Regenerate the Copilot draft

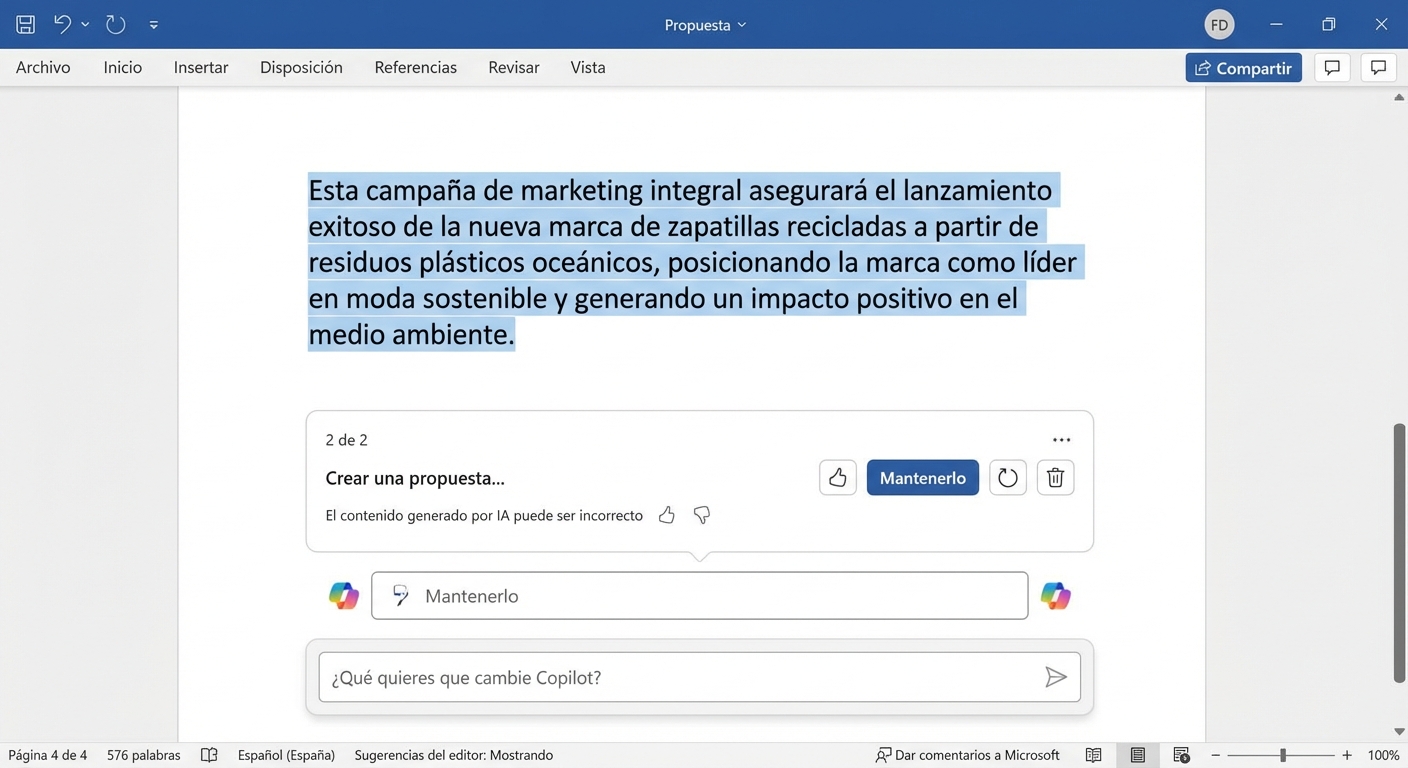pos(1007,477)
